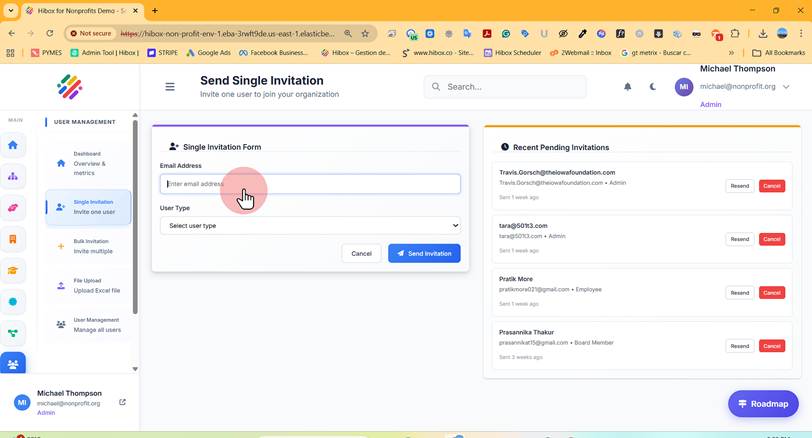Click the hamburger menu icon

(170, 86)
